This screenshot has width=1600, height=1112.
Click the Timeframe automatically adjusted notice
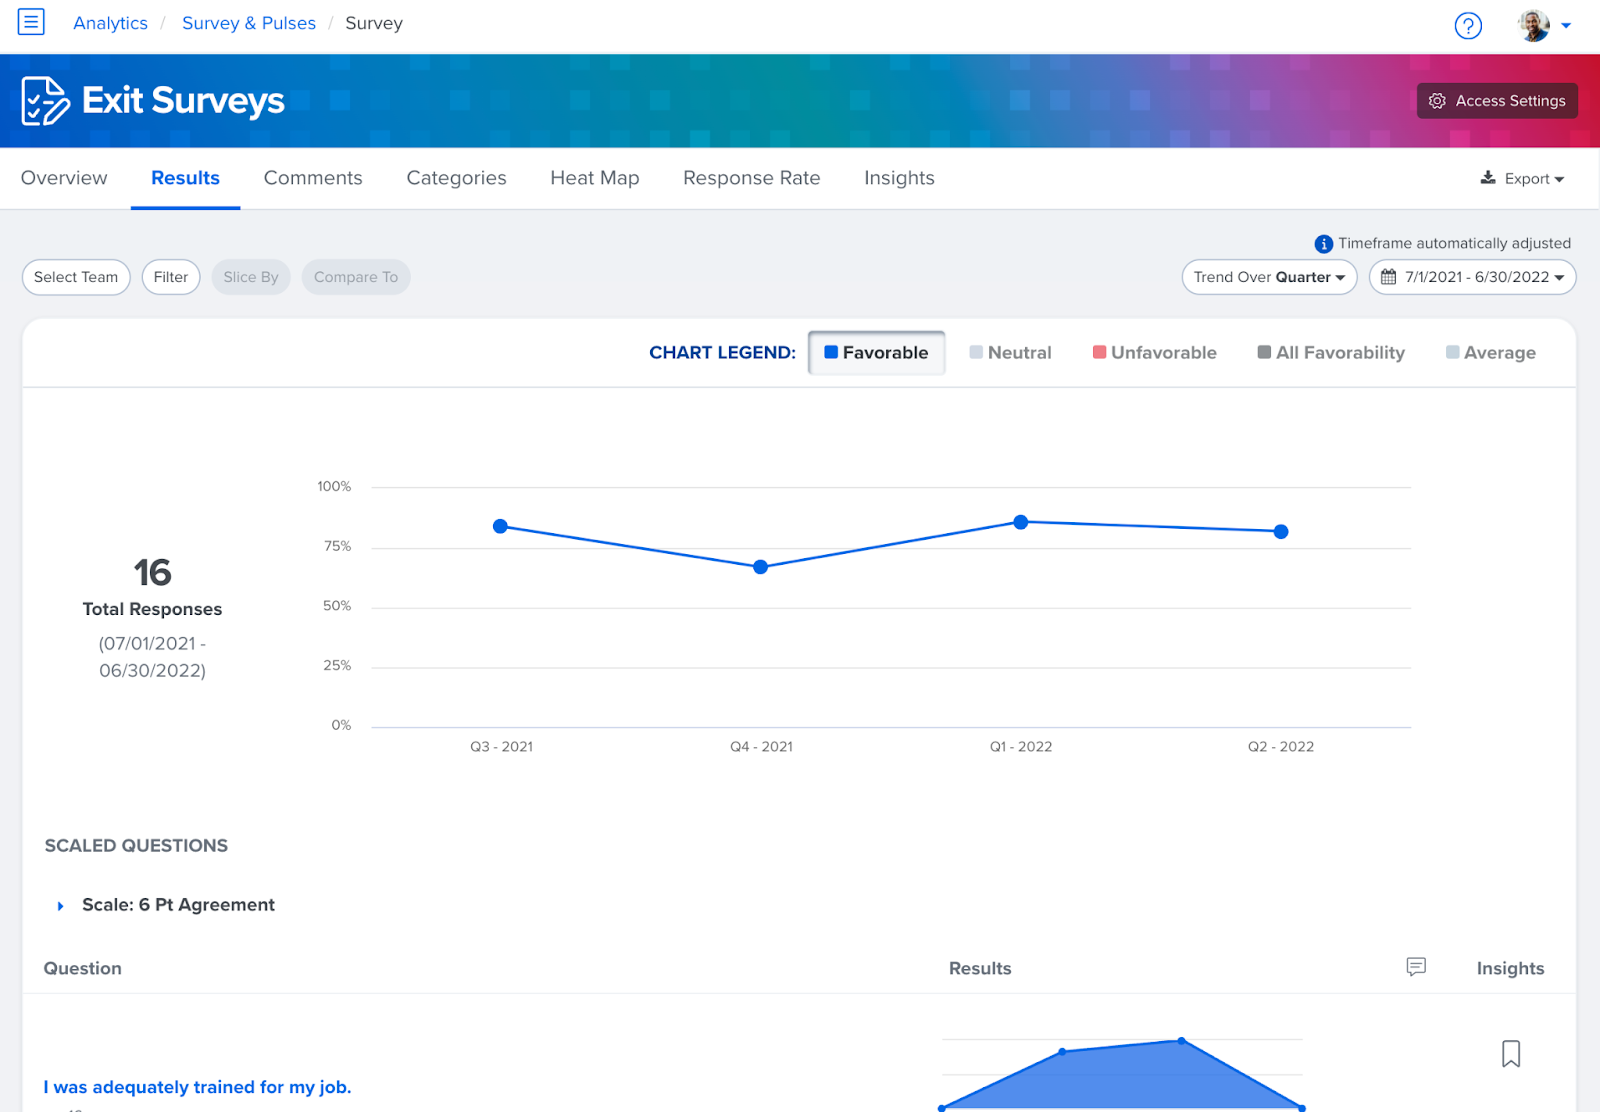tap(1454, 243)
